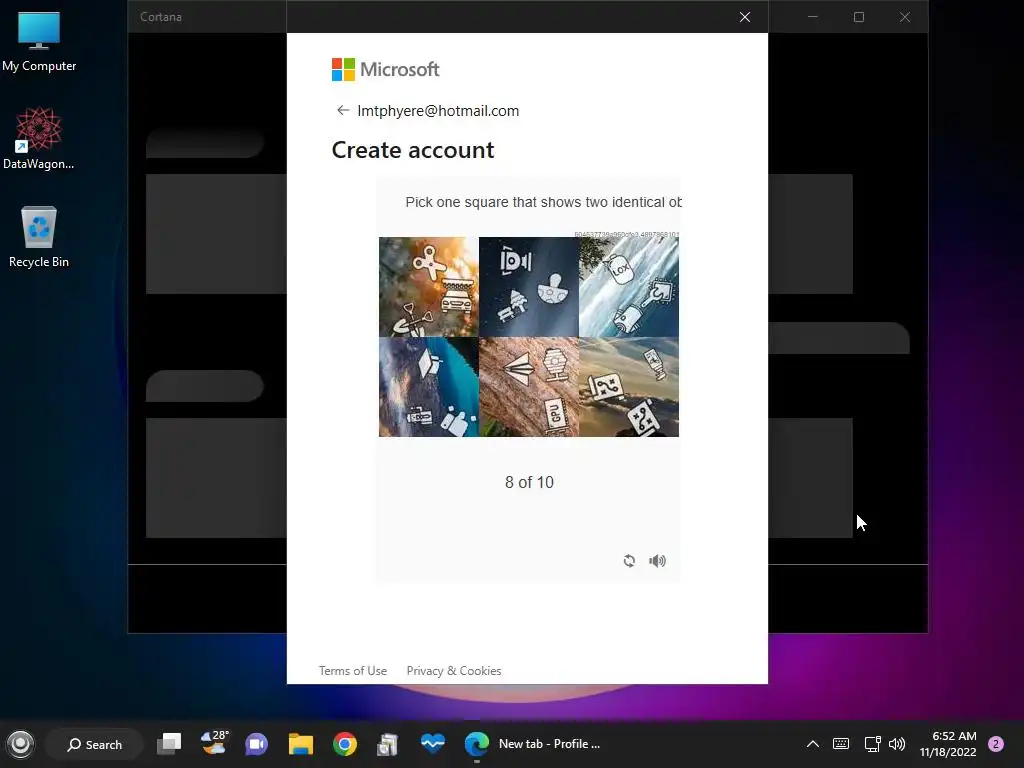The image size is (1024, 768).
Task: Select the puzzle square with treasure maps
Action: coord(629,387)
